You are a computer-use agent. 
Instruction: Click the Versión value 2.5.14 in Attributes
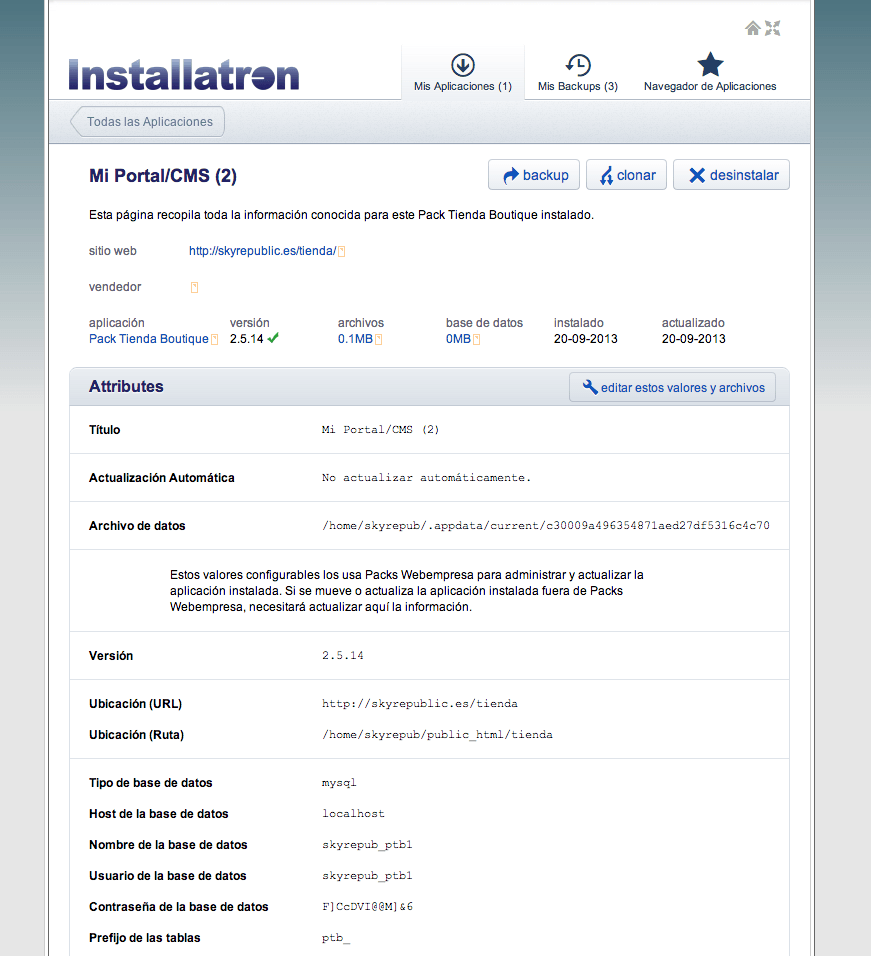click(x=343, y=655)
